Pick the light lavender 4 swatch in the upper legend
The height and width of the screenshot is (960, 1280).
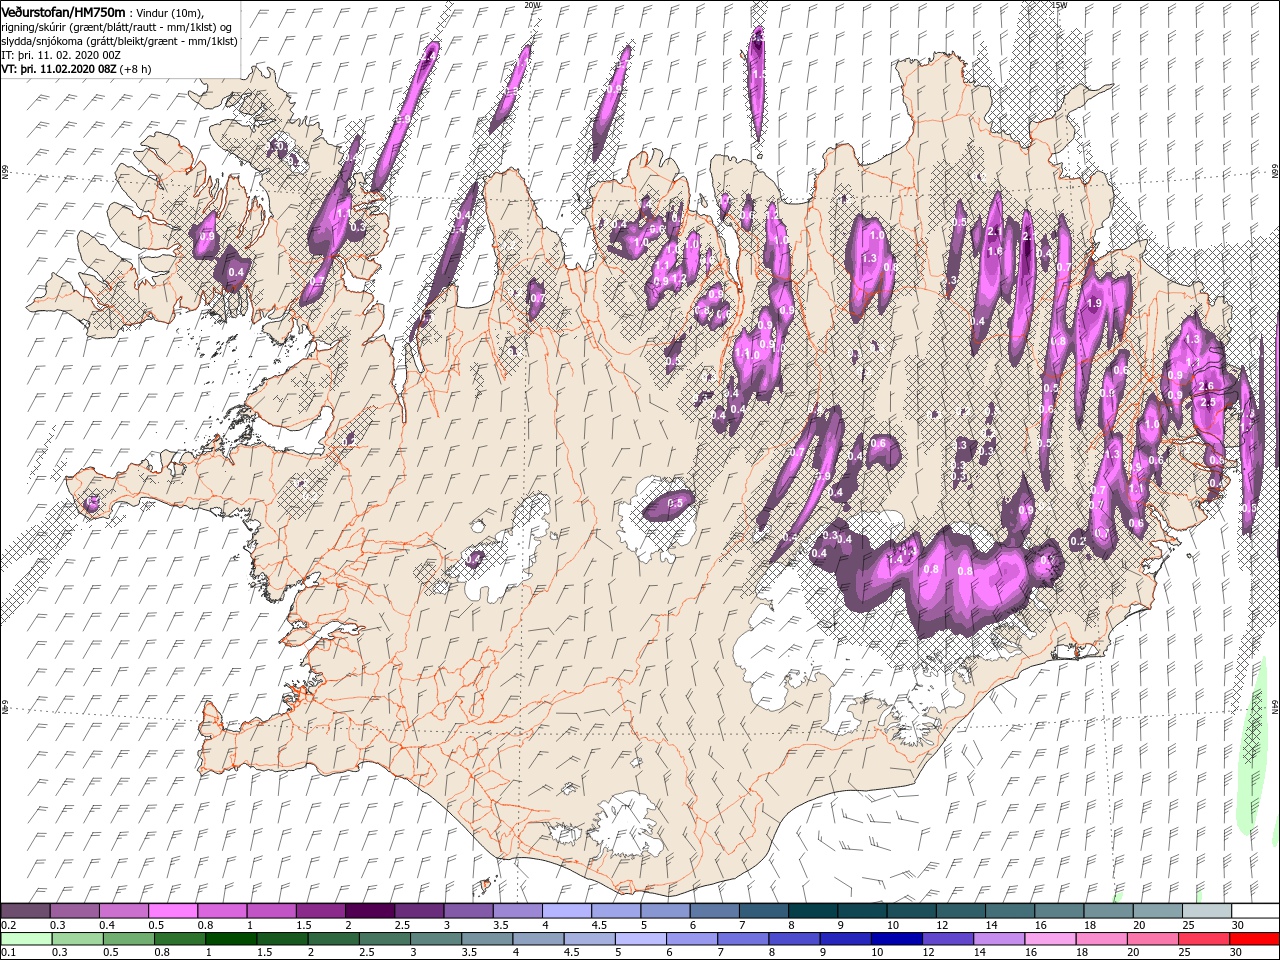coord(567,910)
